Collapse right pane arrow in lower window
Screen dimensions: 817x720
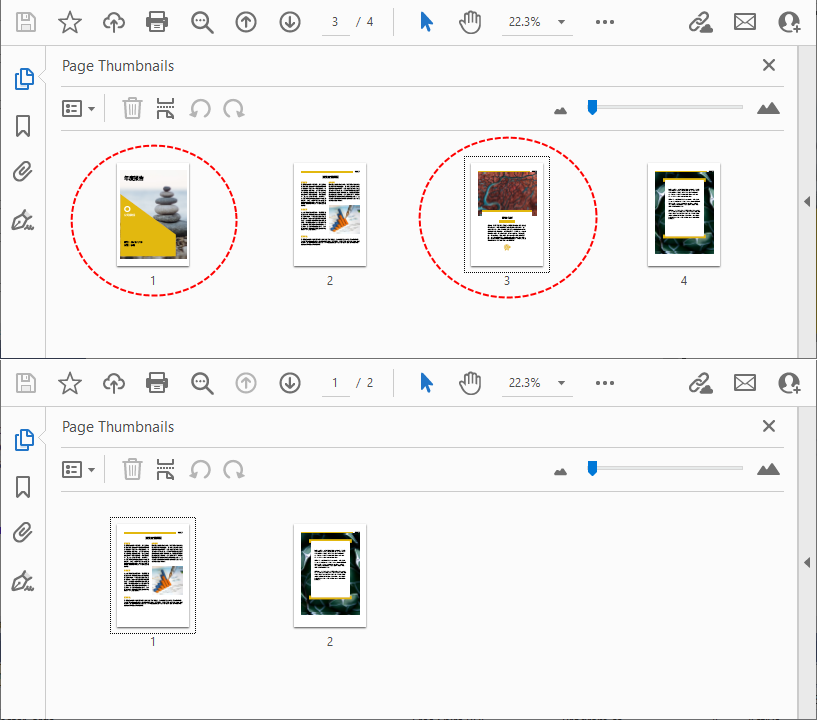(807, 563)
